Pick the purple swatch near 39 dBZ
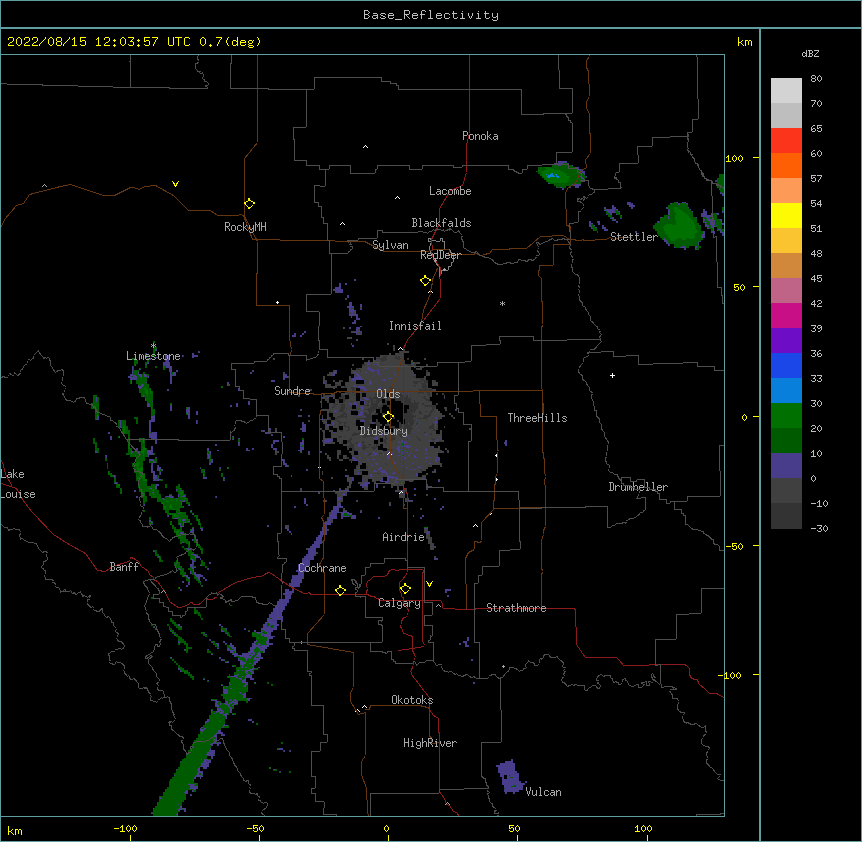 [786, 341]
